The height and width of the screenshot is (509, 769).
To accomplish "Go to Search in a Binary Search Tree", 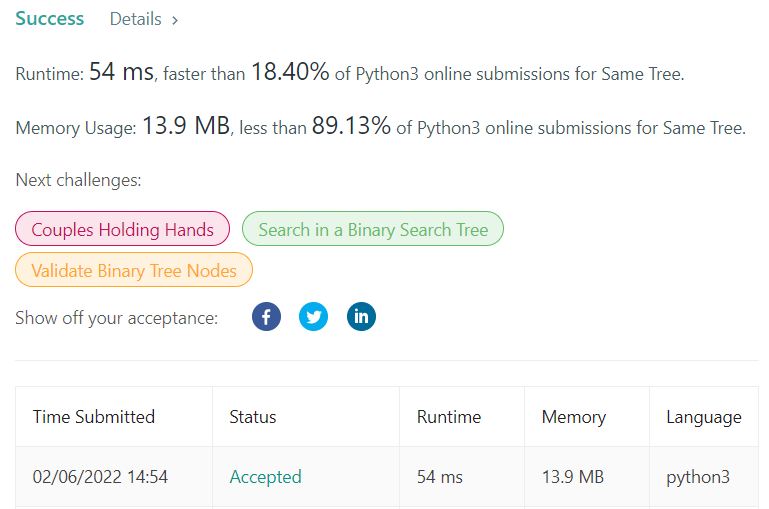I will pos(373,230).
